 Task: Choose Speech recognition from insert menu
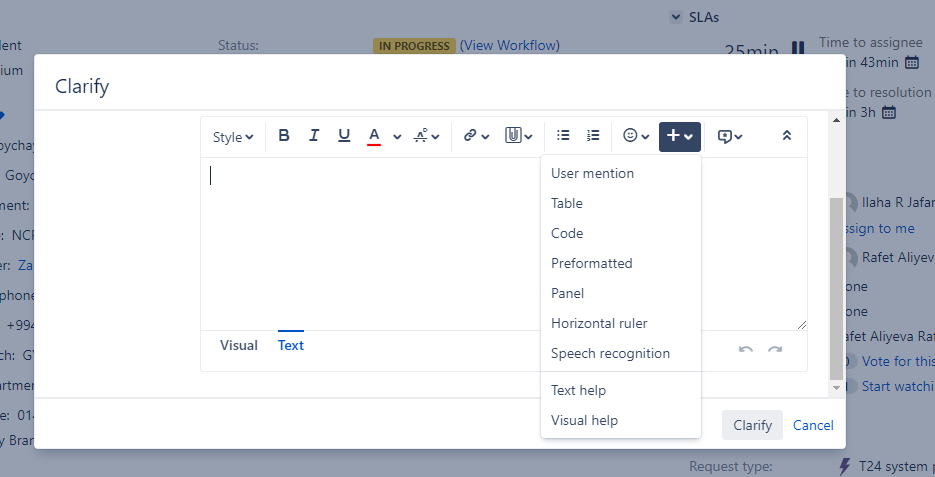coord(621,354)
